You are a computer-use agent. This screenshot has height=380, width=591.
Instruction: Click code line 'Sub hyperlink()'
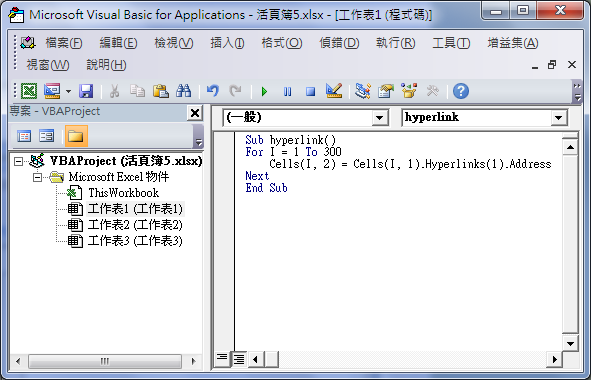pos(291,140)
